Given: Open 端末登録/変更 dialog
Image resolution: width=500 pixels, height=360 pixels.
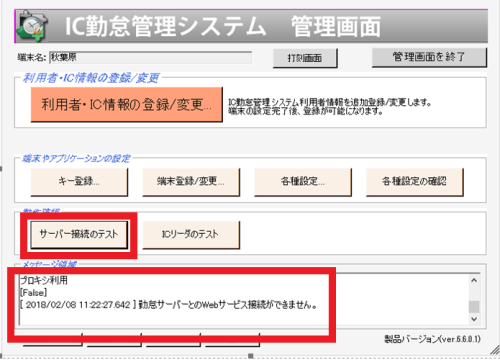Looking at the screenshot, I should tap(191, 182).
